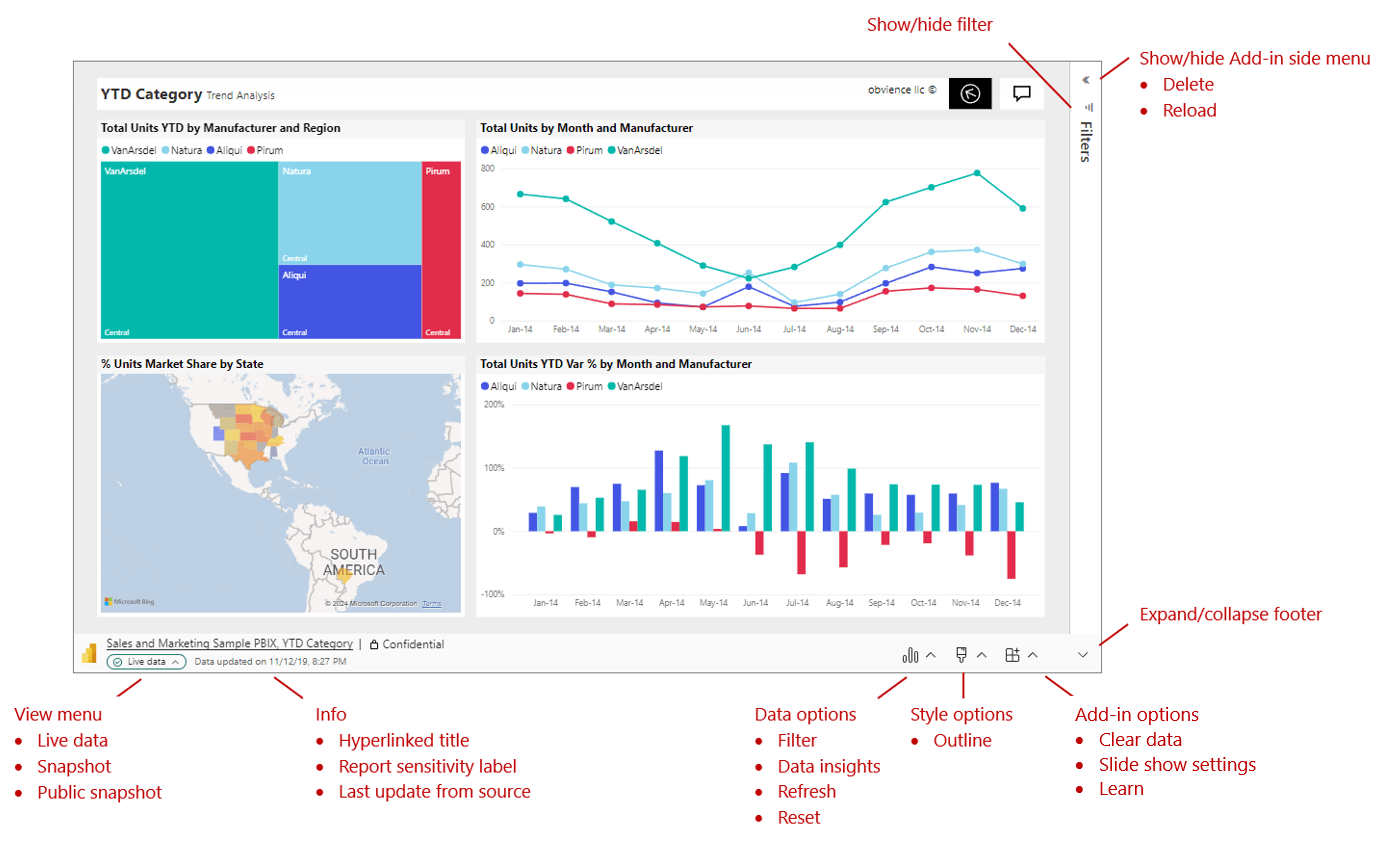Image resolution: width=1397 pixels, height=845 pixels.
Task: Expand the Live data view menu
Action: [x=146, y=662]
